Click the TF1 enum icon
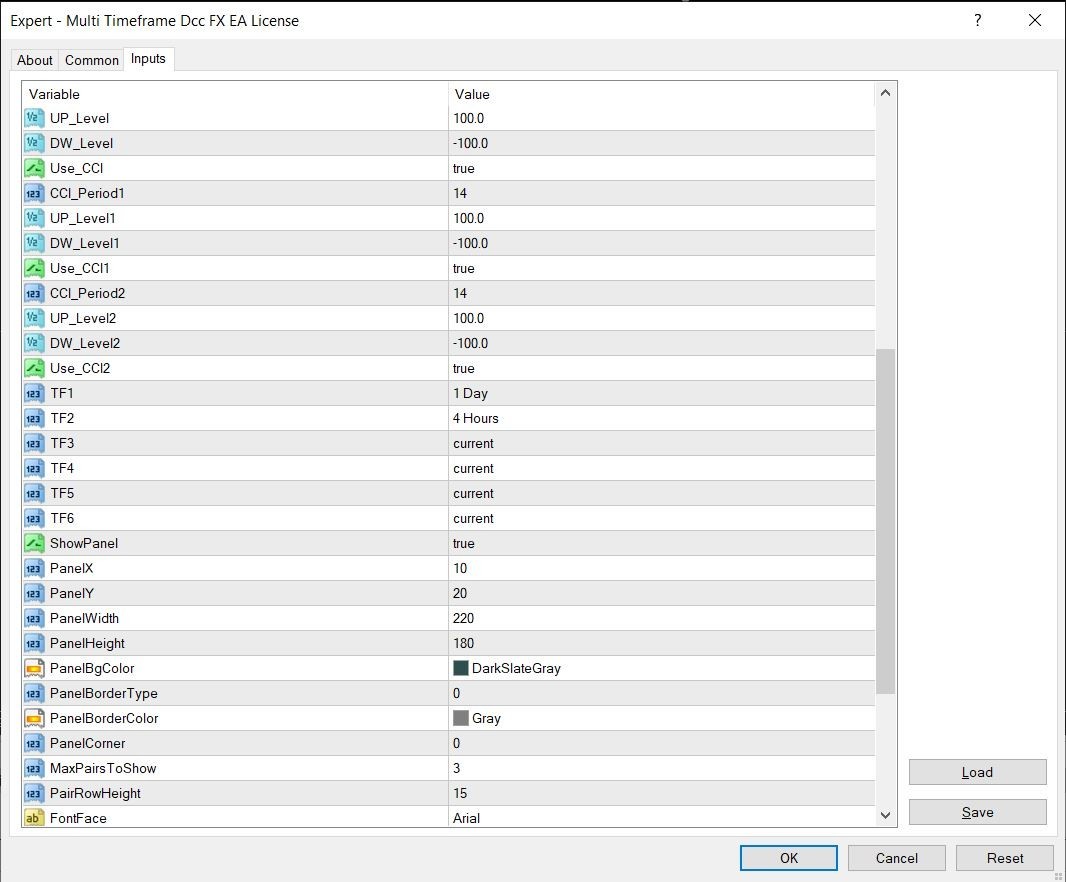1066x882 pixels. pyautogui.click(x=33, y=393)
